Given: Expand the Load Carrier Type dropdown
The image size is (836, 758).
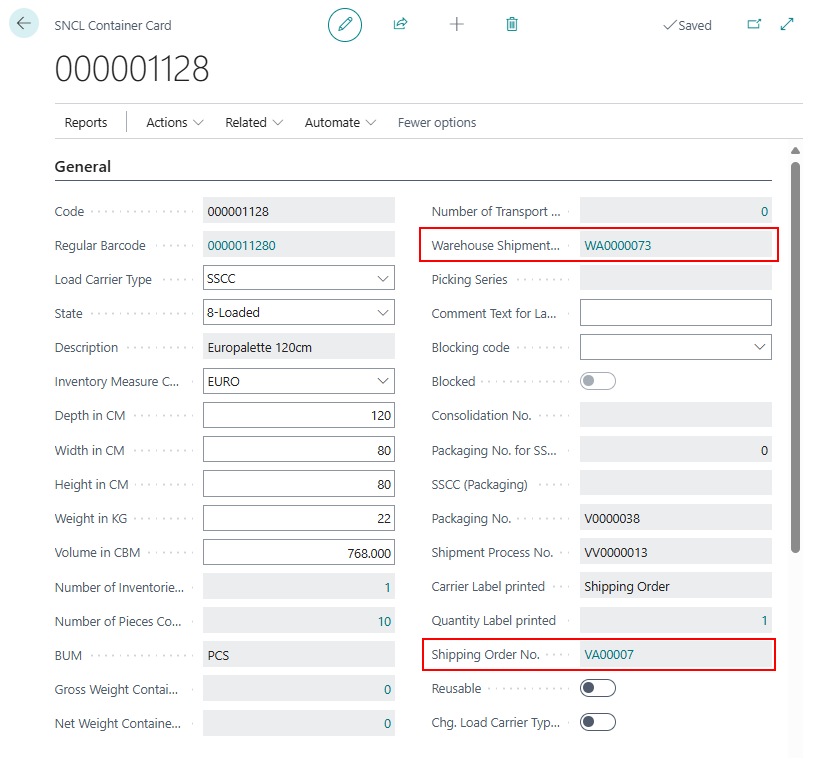Looking at the screenshot, I should pos(383,279).
